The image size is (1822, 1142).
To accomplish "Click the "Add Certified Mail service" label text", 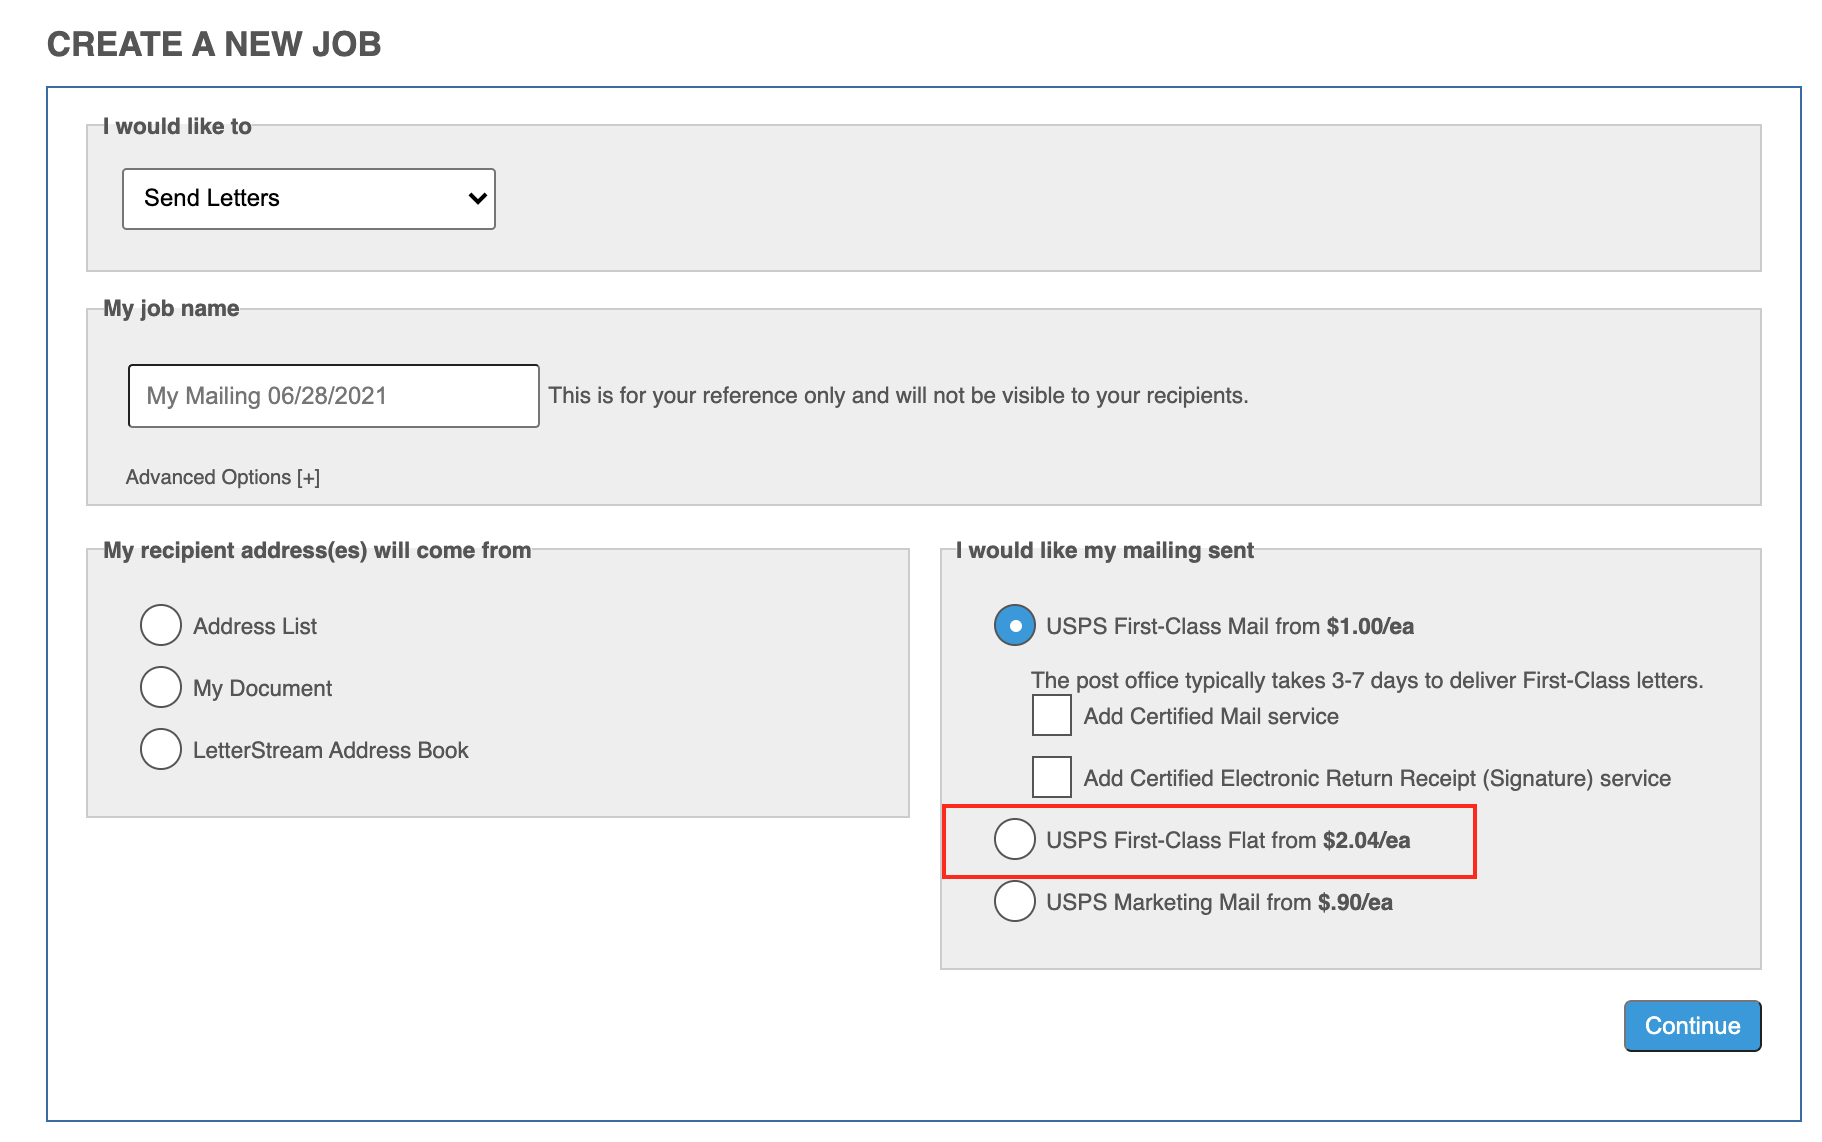I will coord(1210,716).
